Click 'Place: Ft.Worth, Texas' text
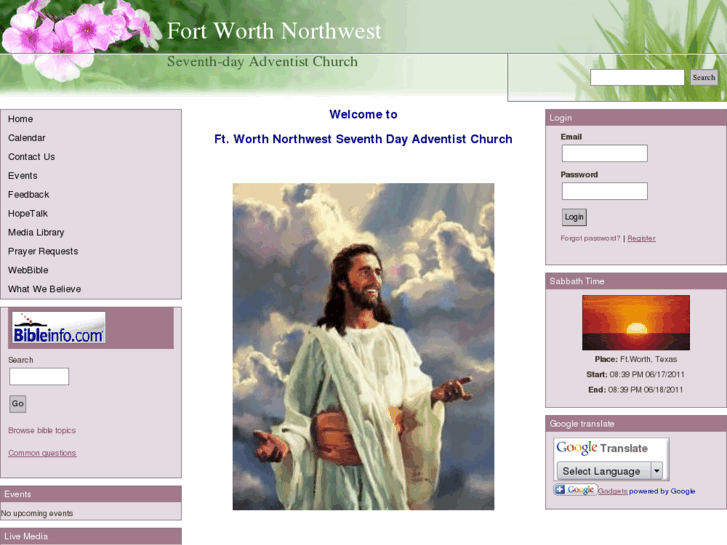Screen dimensions: 727x545 [636, 359]
